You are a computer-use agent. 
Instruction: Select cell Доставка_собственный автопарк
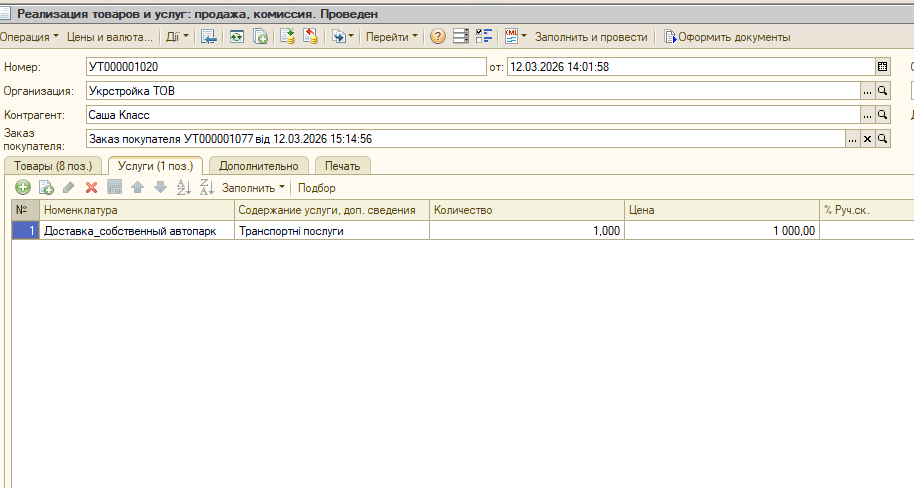point(137,231)
